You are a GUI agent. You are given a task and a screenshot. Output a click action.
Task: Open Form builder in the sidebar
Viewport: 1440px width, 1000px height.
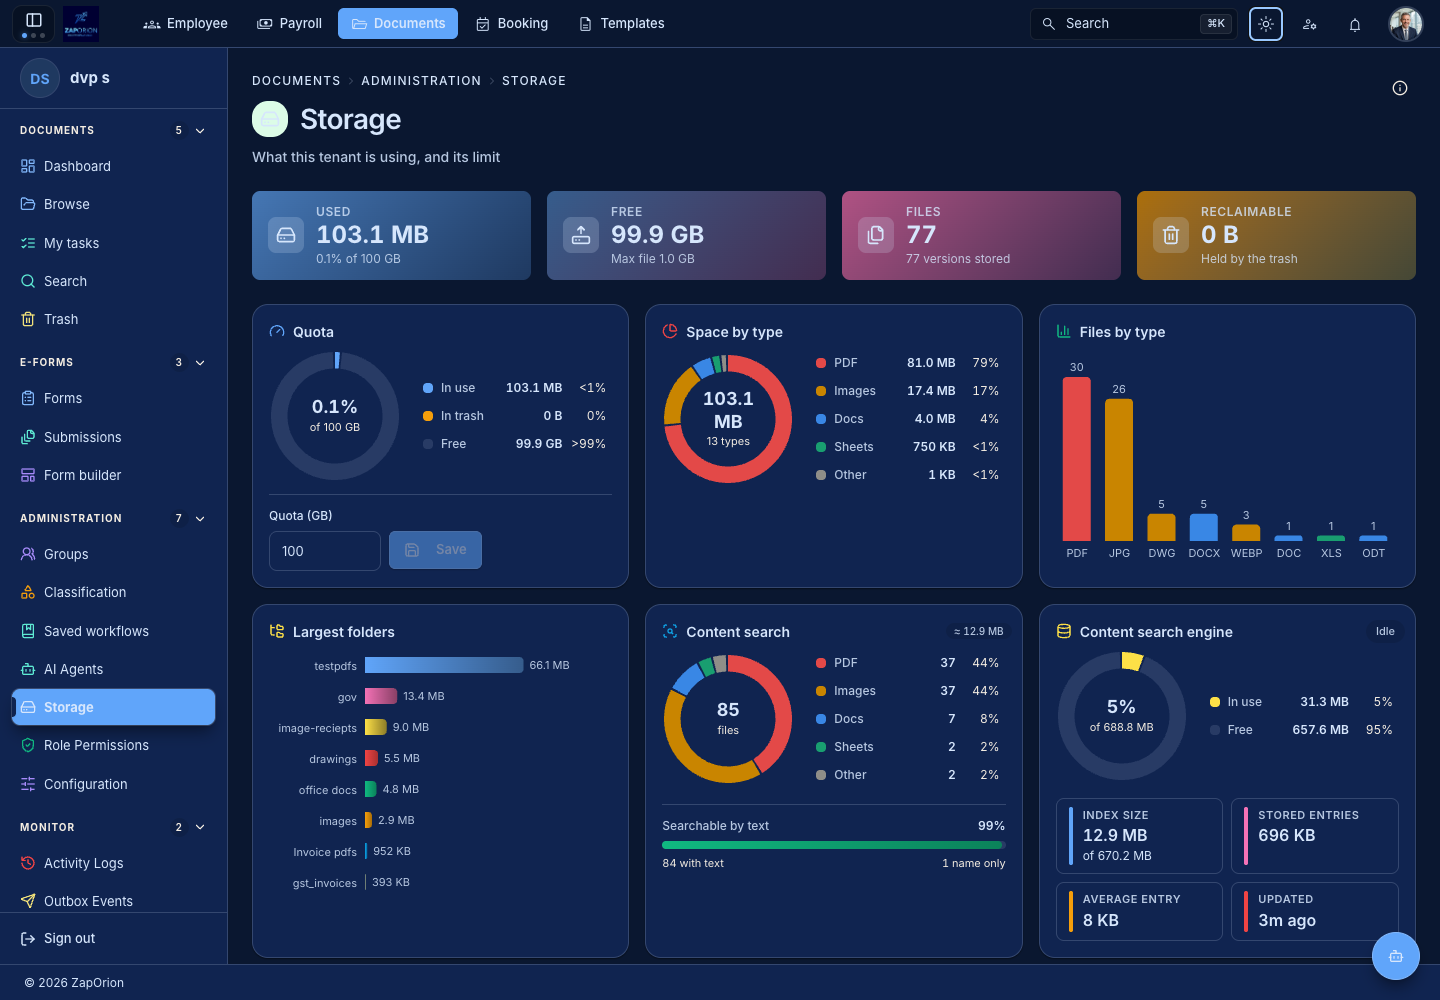(x=113, y=475)
